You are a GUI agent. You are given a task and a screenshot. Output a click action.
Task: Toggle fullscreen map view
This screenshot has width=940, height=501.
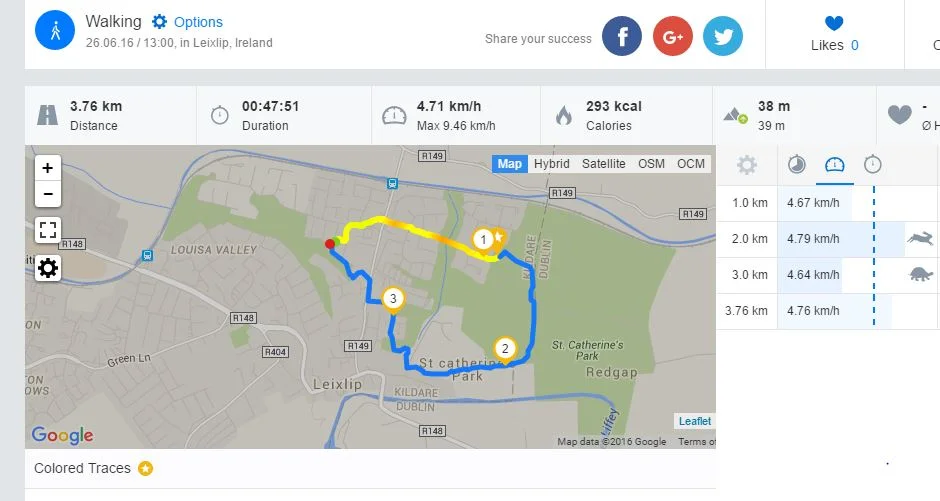(48, 230)
